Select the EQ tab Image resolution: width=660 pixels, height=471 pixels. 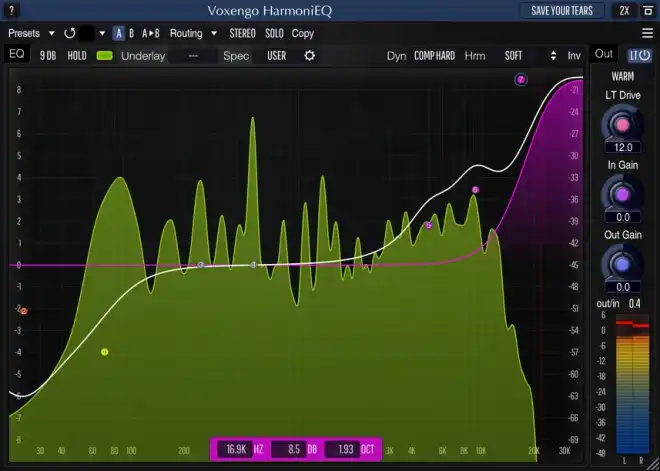[x=17, y=54]
